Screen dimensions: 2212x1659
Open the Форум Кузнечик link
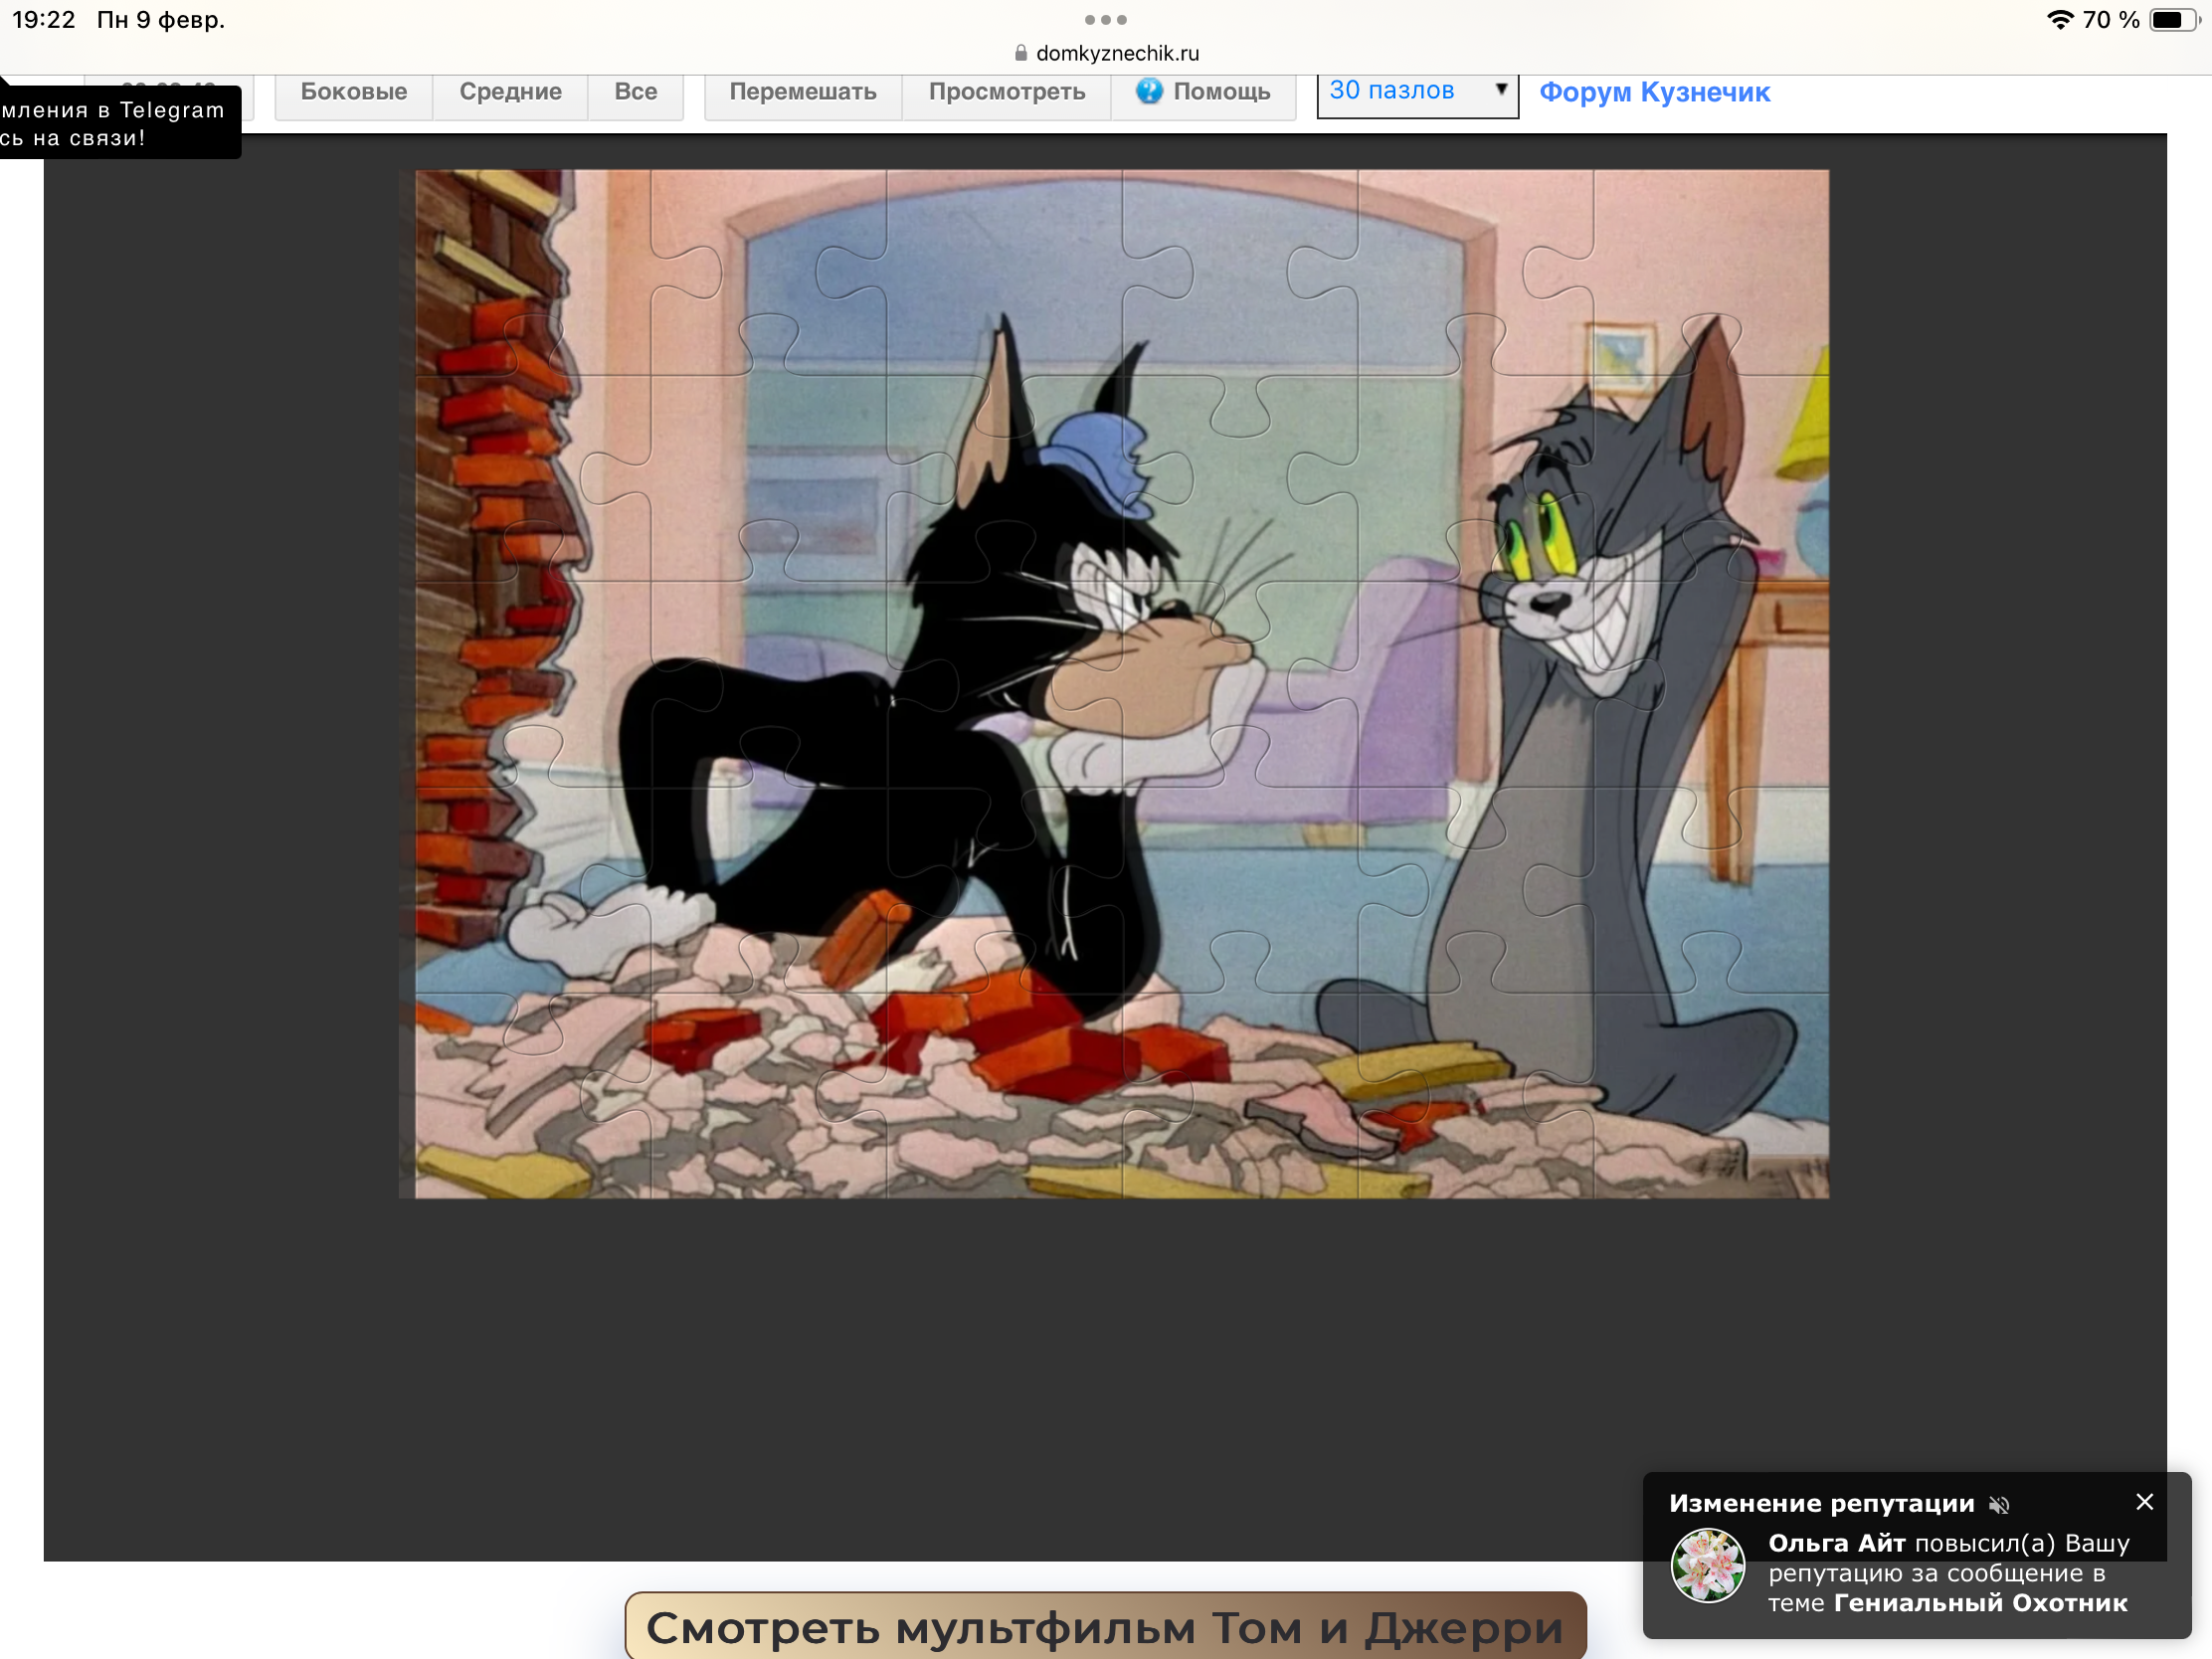(x=1654, y=92)
